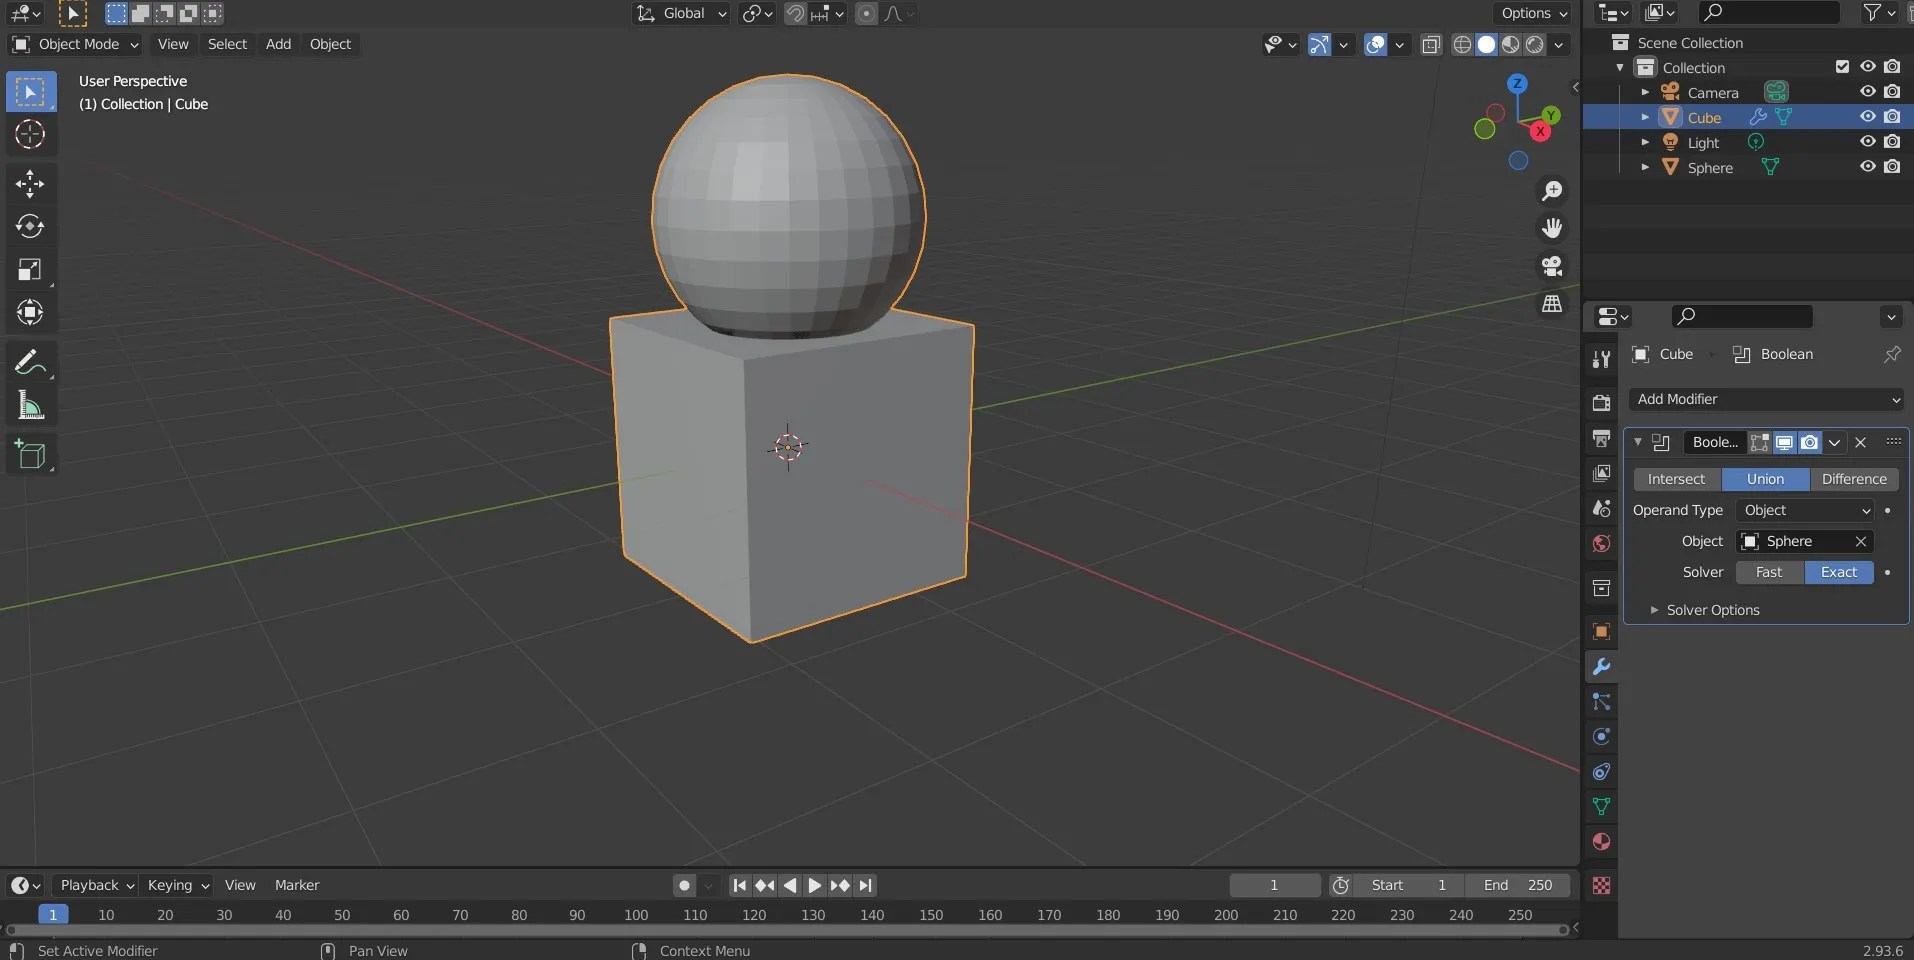Activate the Annotate pencil tool
Image resolution: width=1914 pixels, height=960 pixels.
click(x=30, y=362)
